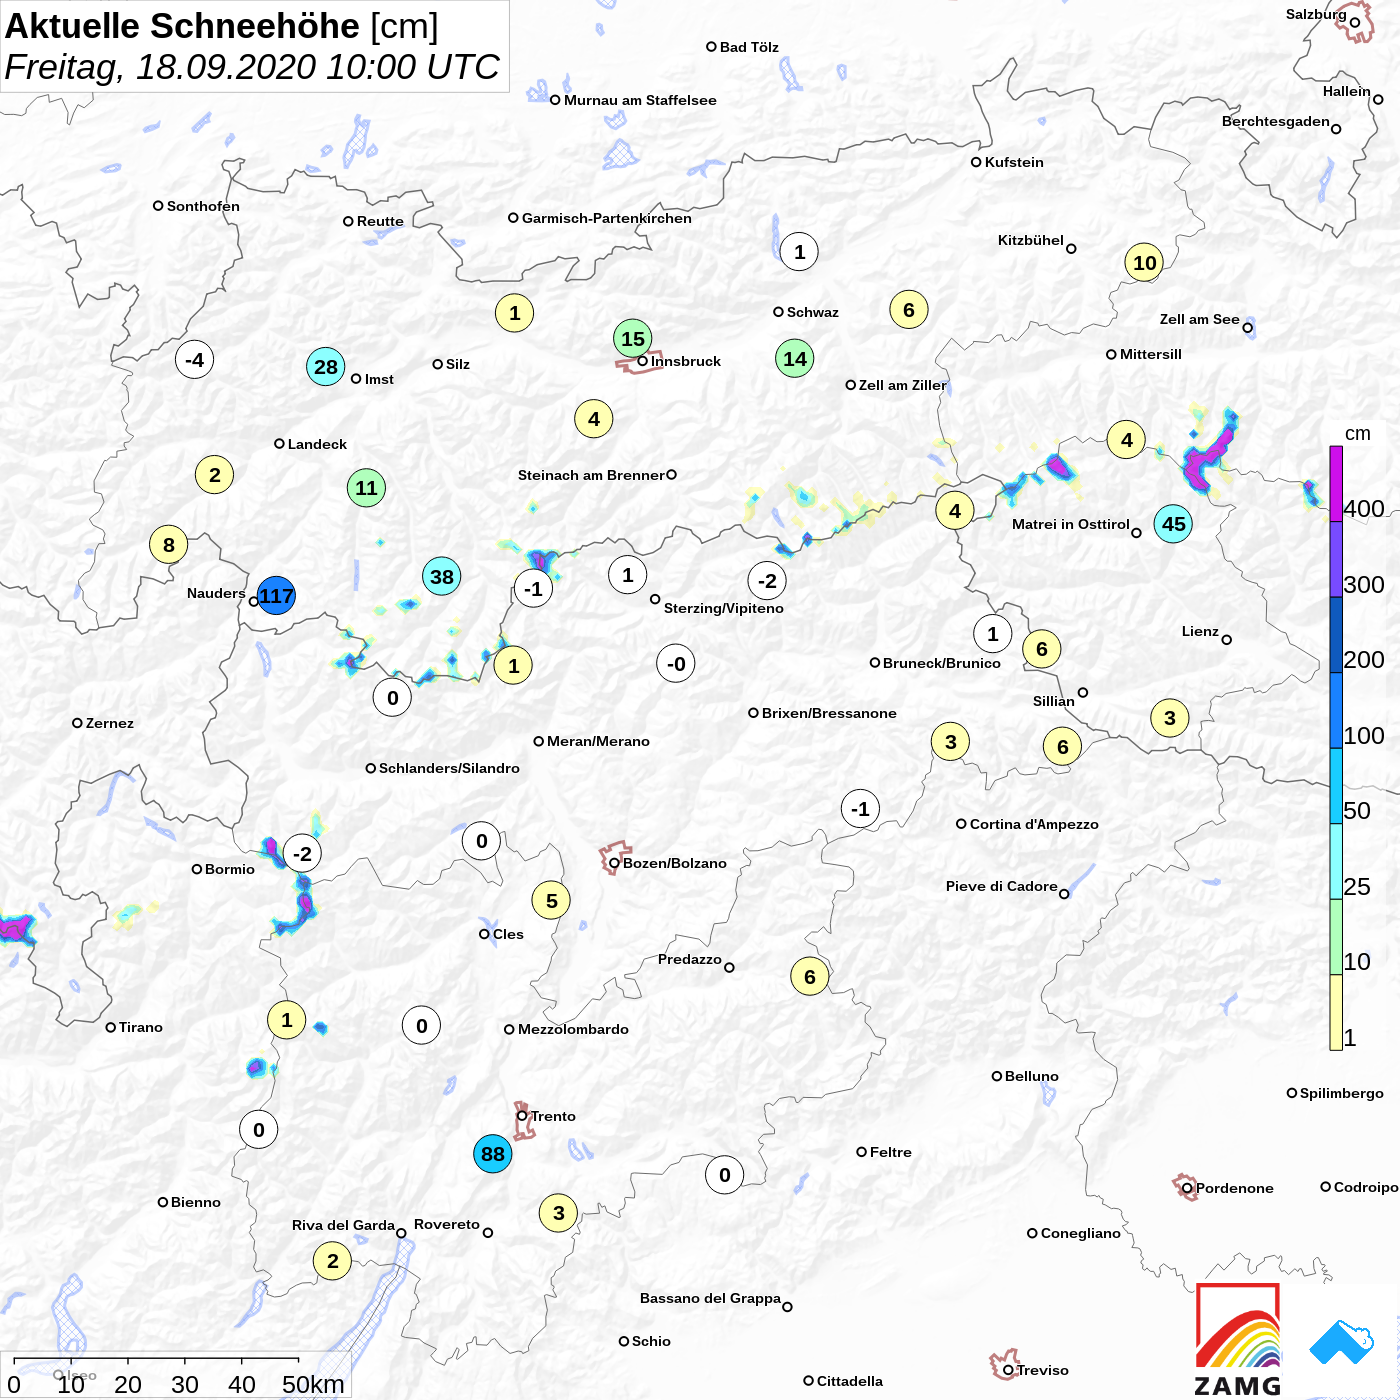Select the Belluno town label
Viewport: 1400px width, 1400px height.
1032,1076
